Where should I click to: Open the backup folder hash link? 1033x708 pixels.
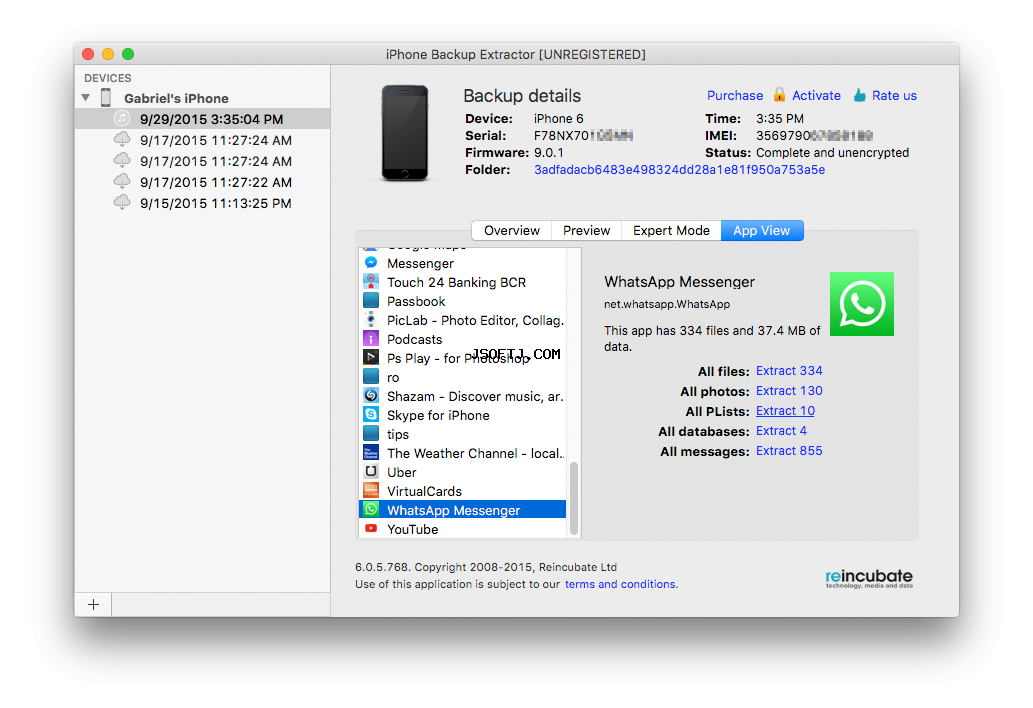679,170
